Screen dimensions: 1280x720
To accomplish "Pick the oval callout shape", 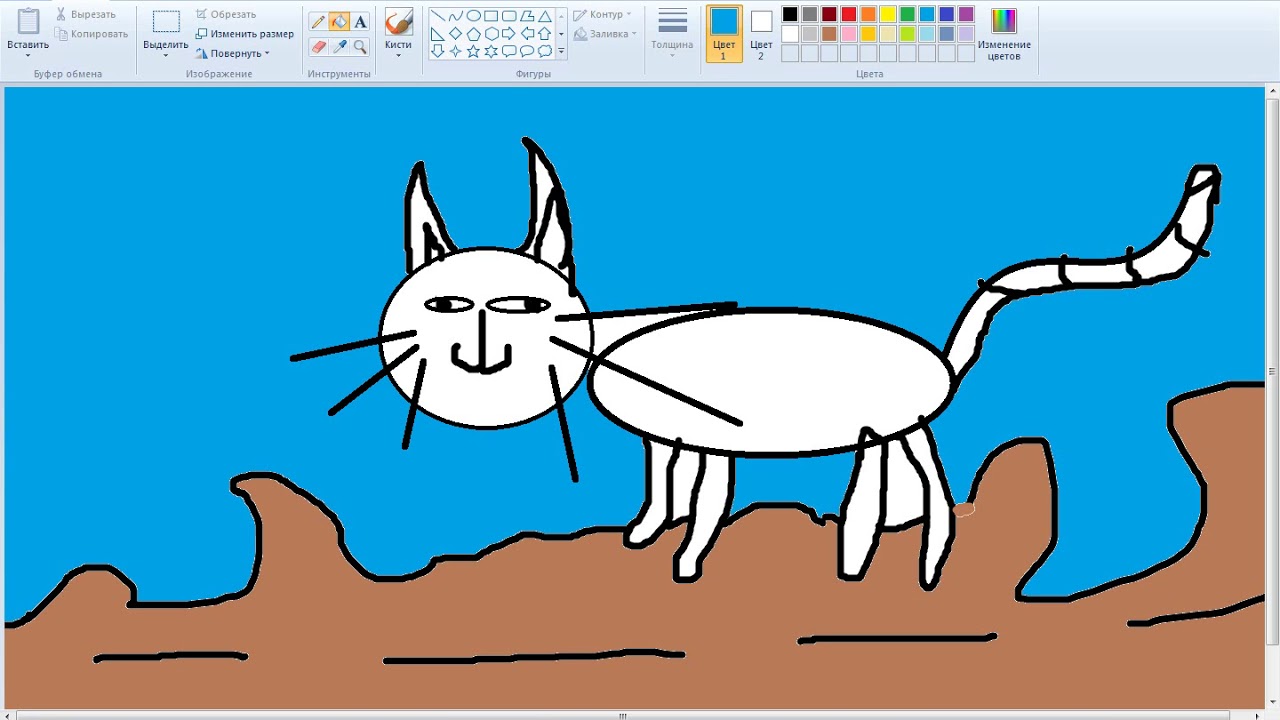I will pyautogui.click(x=527, y=51).
